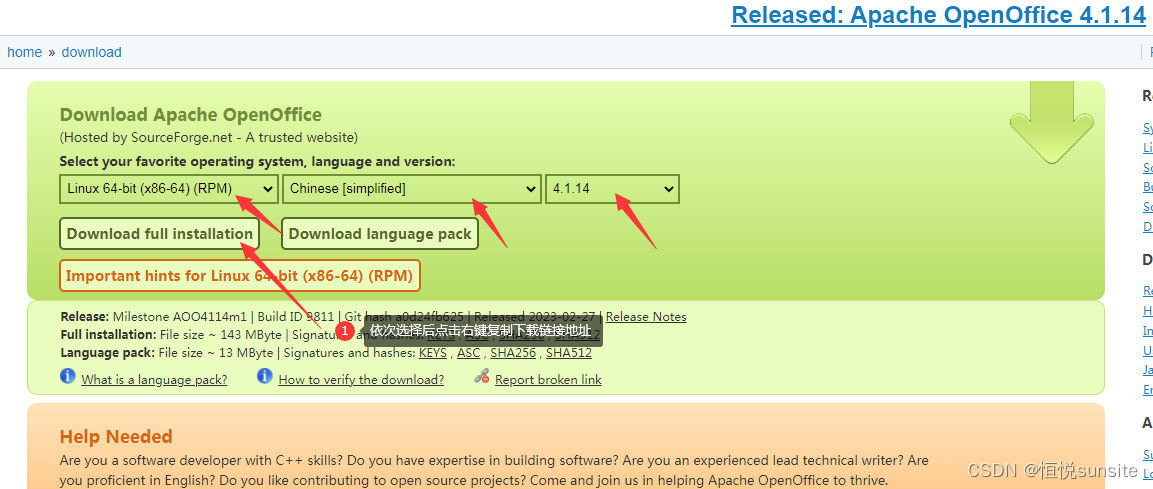1153x489 pixels.
Task: Open the language dropdown showing Chinese [simplified]
Action: [x=413, y=189]
